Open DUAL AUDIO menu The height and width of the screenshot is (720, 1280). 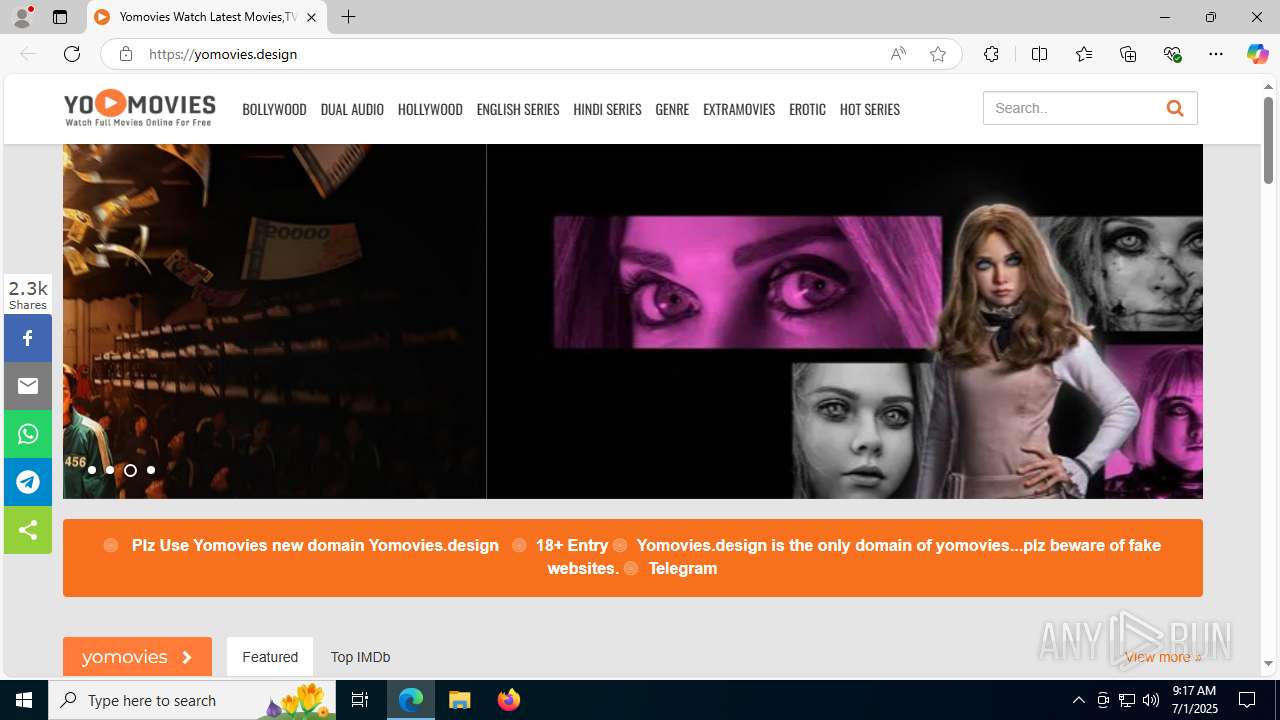[x=352, y=109]
